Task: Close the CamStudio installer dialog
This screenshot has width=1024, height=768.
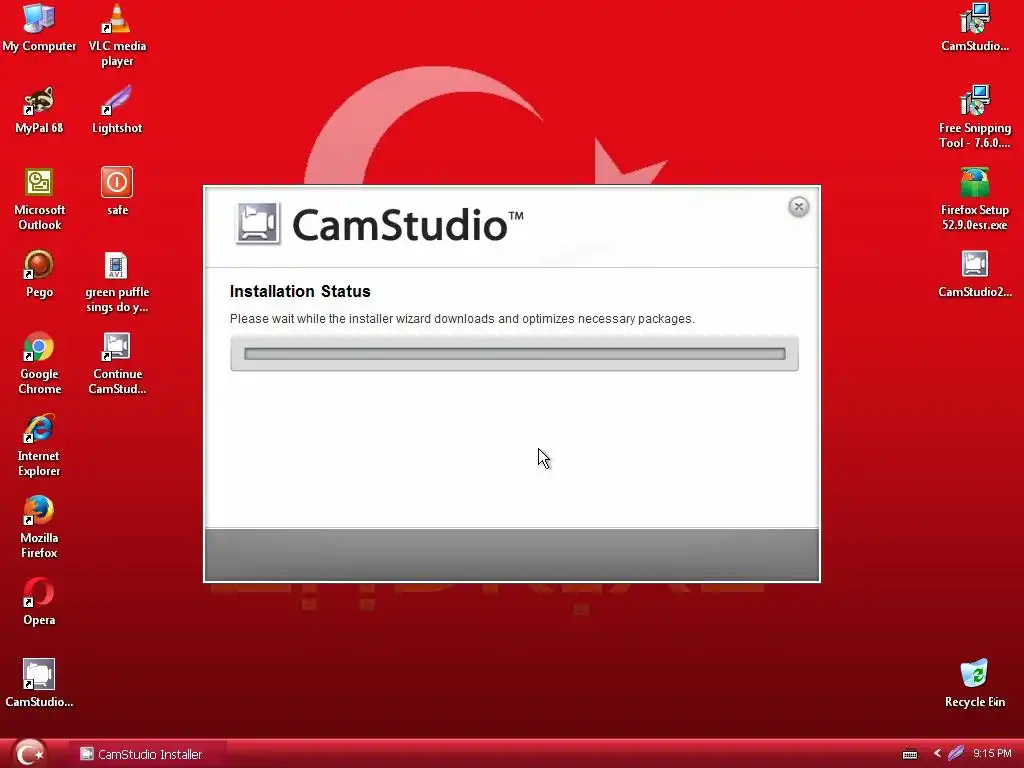Action: point(798,207)
